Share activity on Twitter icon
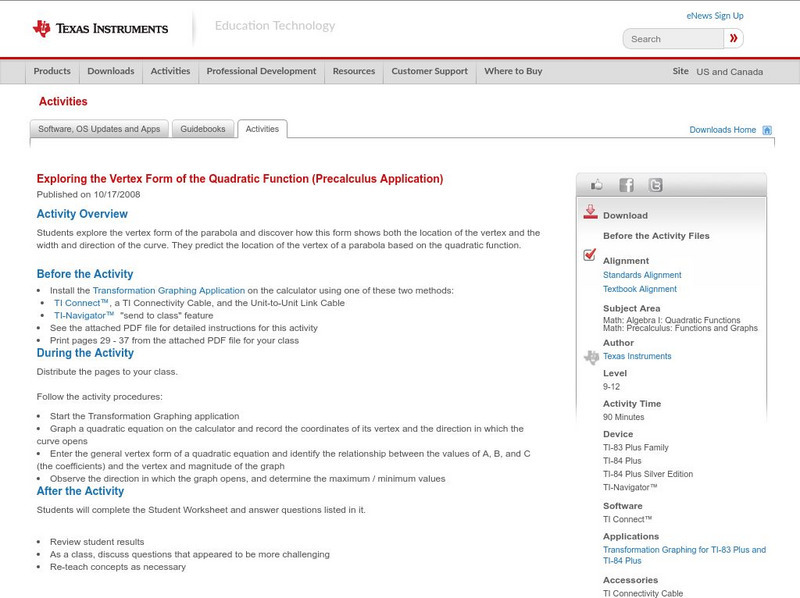Viewport: 800px width, 598px height. point(655,185)
